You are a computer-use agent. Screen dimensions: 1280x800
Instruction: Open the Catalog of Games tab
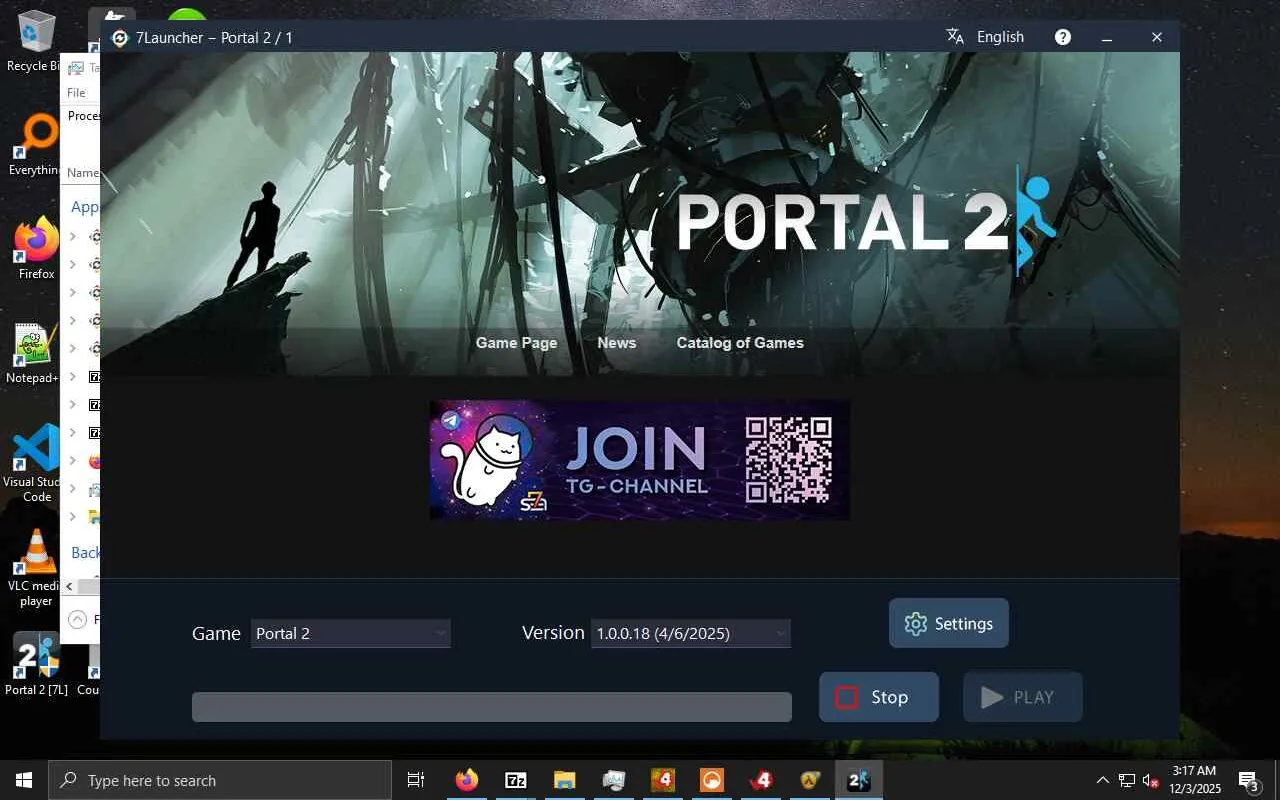coord(740,343)
